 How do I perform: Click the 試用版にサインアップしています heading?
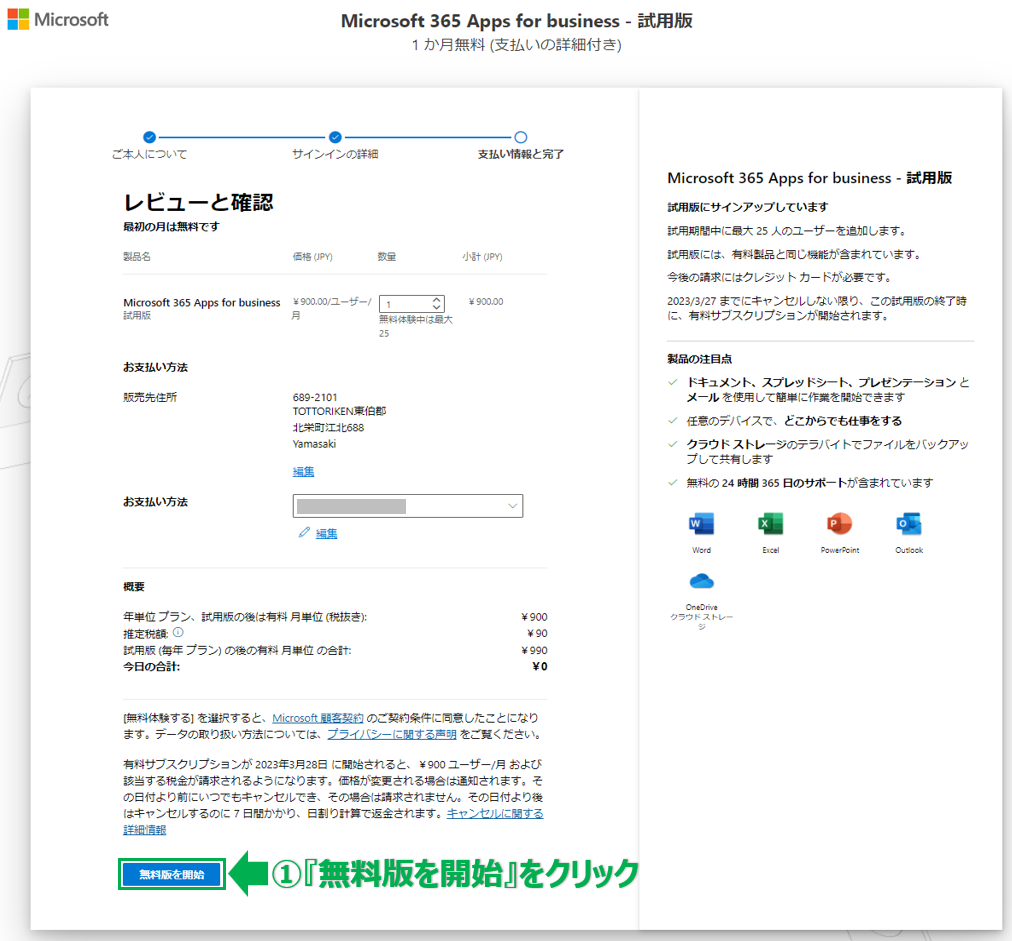(x=747, y=207)
